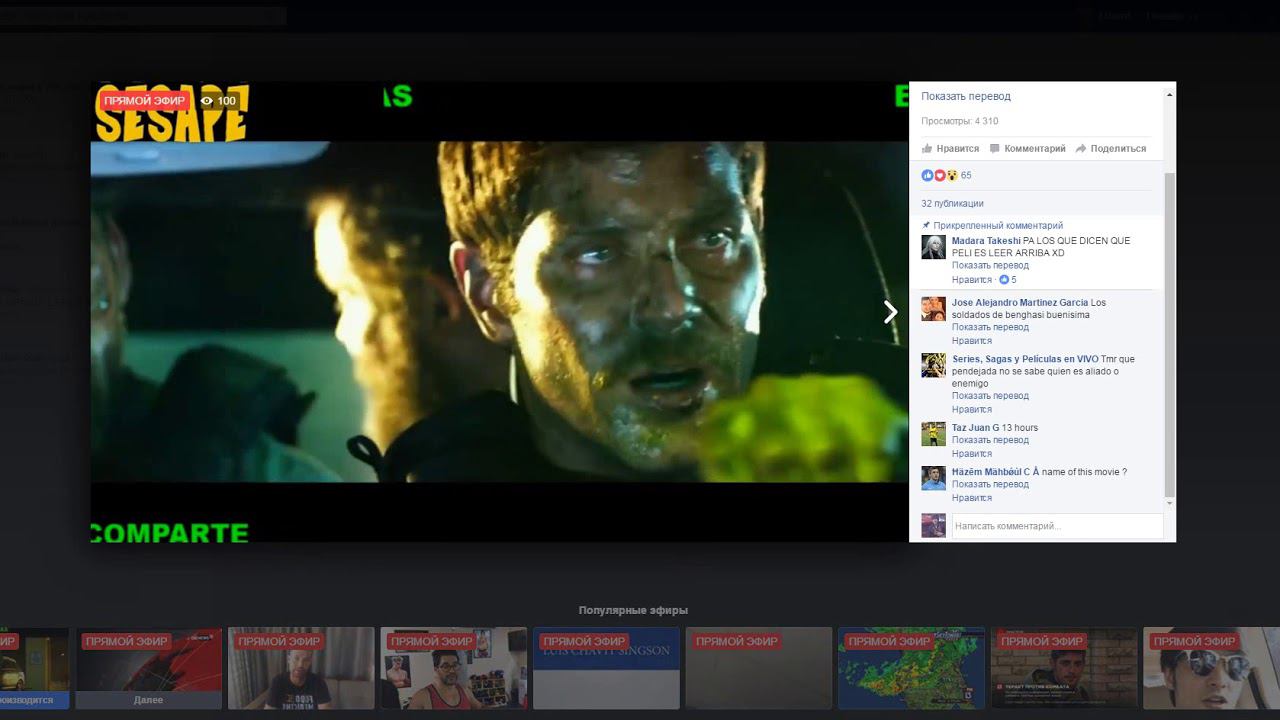Click the scrollbar up arrow in the comments panel
The image size is (1280, 720).
pos(1170,95)
